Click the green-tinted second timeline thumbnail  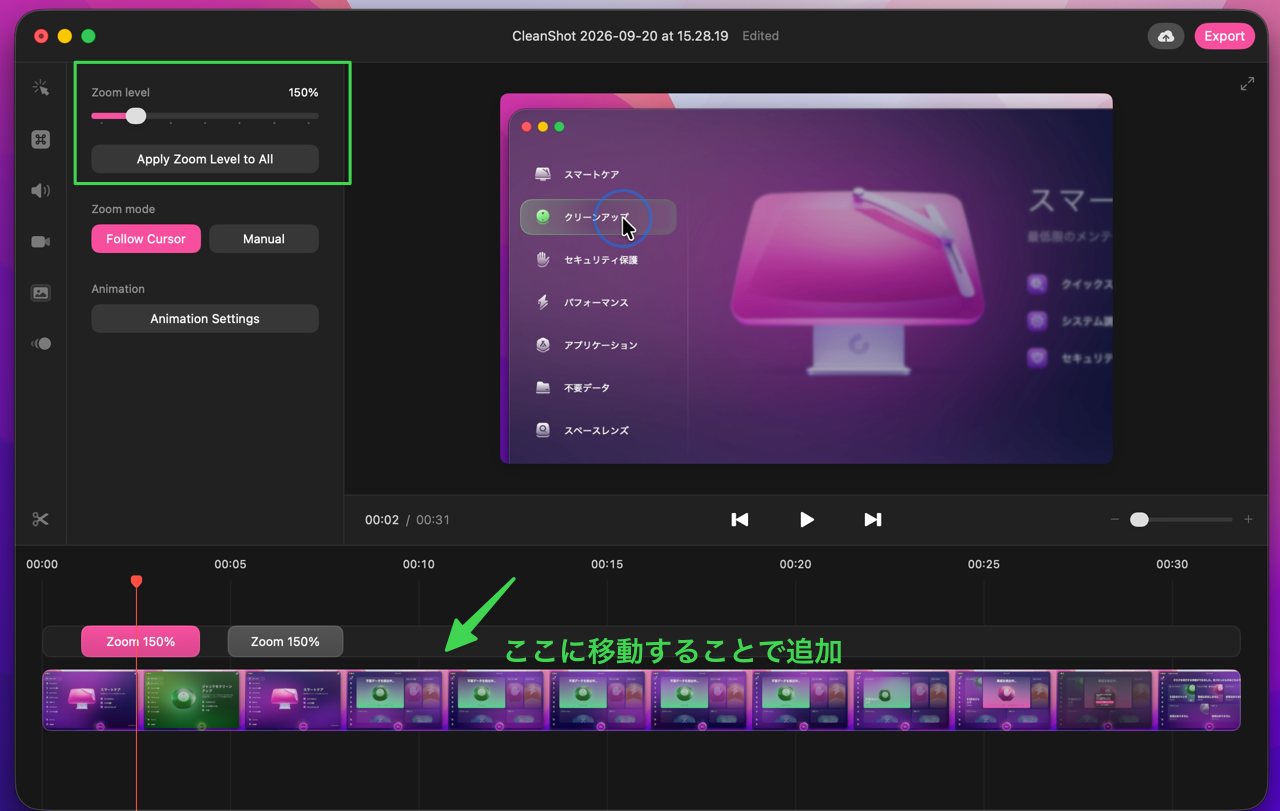[194, 700]
